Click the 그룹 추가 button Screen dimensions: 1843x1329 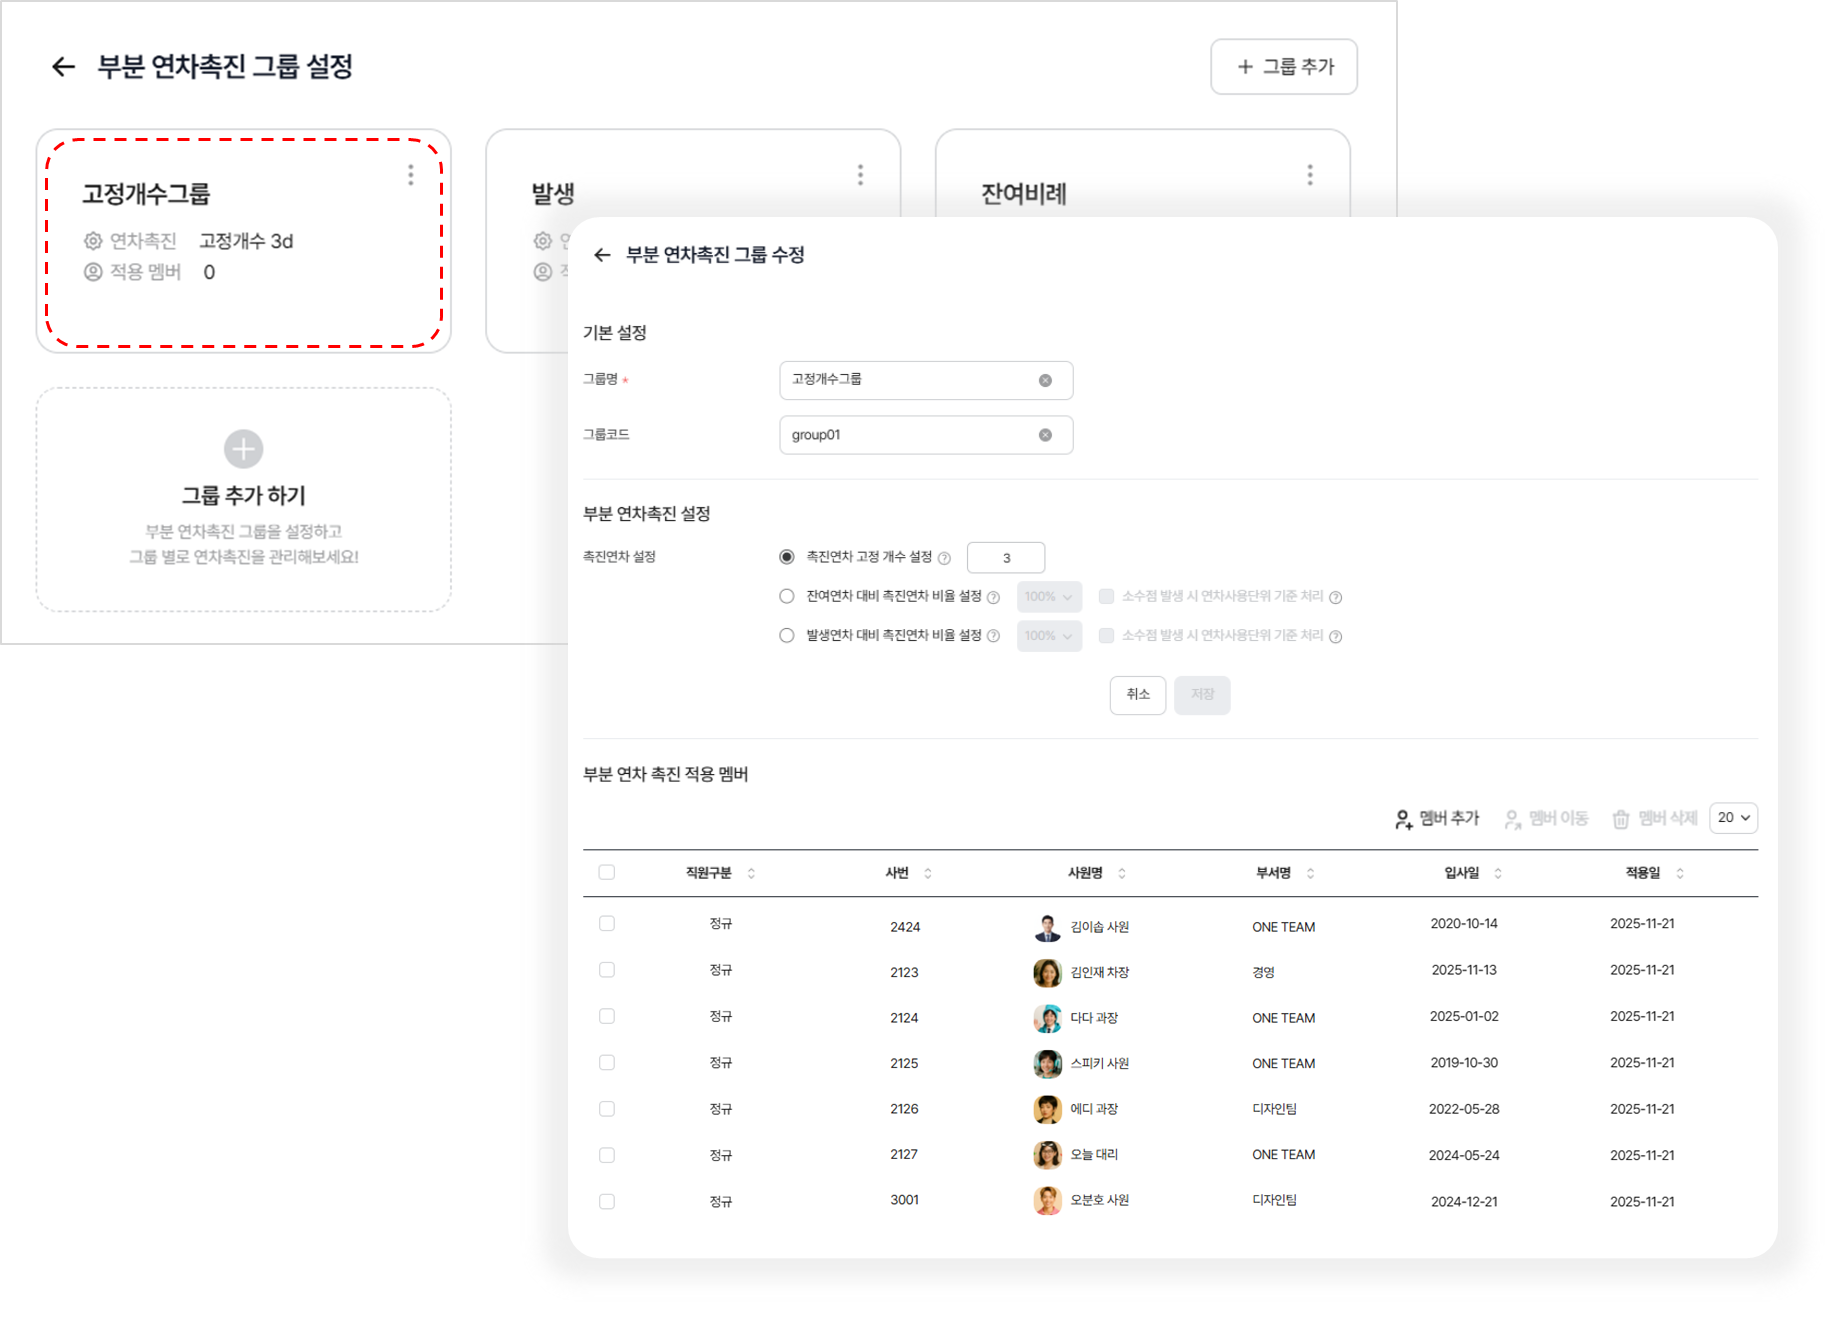[x=1284, y=67]
